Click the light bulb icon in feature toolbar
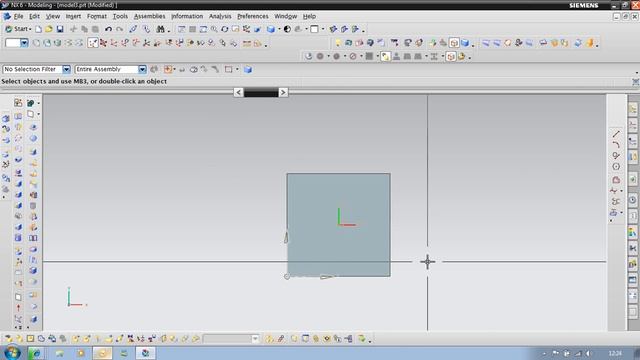The height and width of the screenshot is (360, 640). click(x=338, y=43)
